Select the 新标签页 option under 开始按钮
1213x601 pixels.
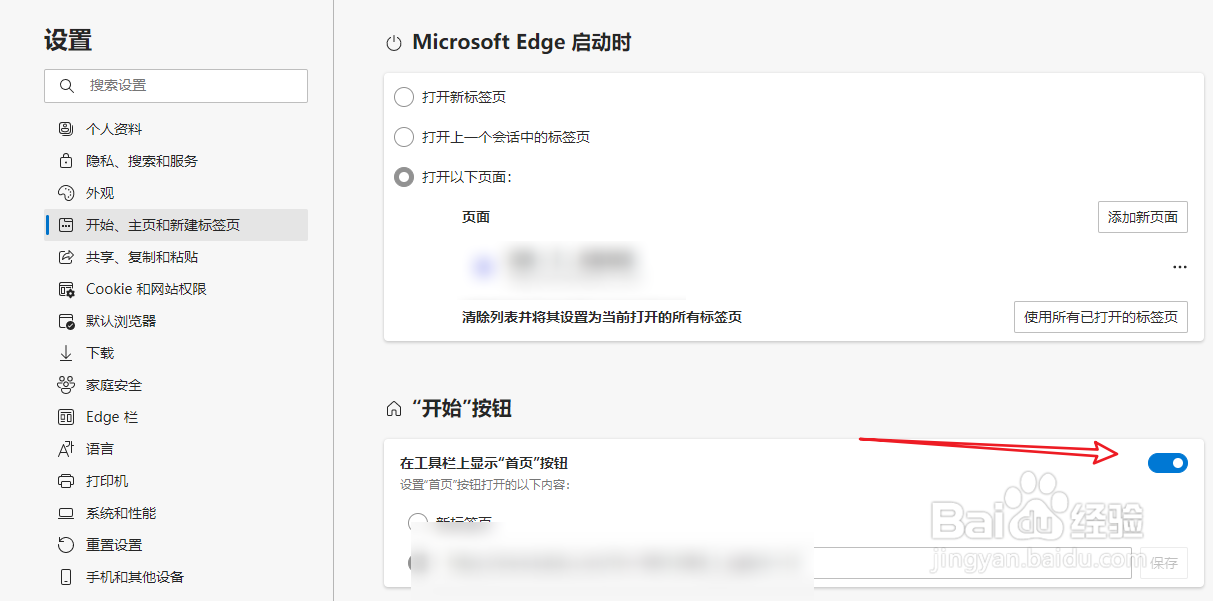pyautogui.click(x=417, y=522)
